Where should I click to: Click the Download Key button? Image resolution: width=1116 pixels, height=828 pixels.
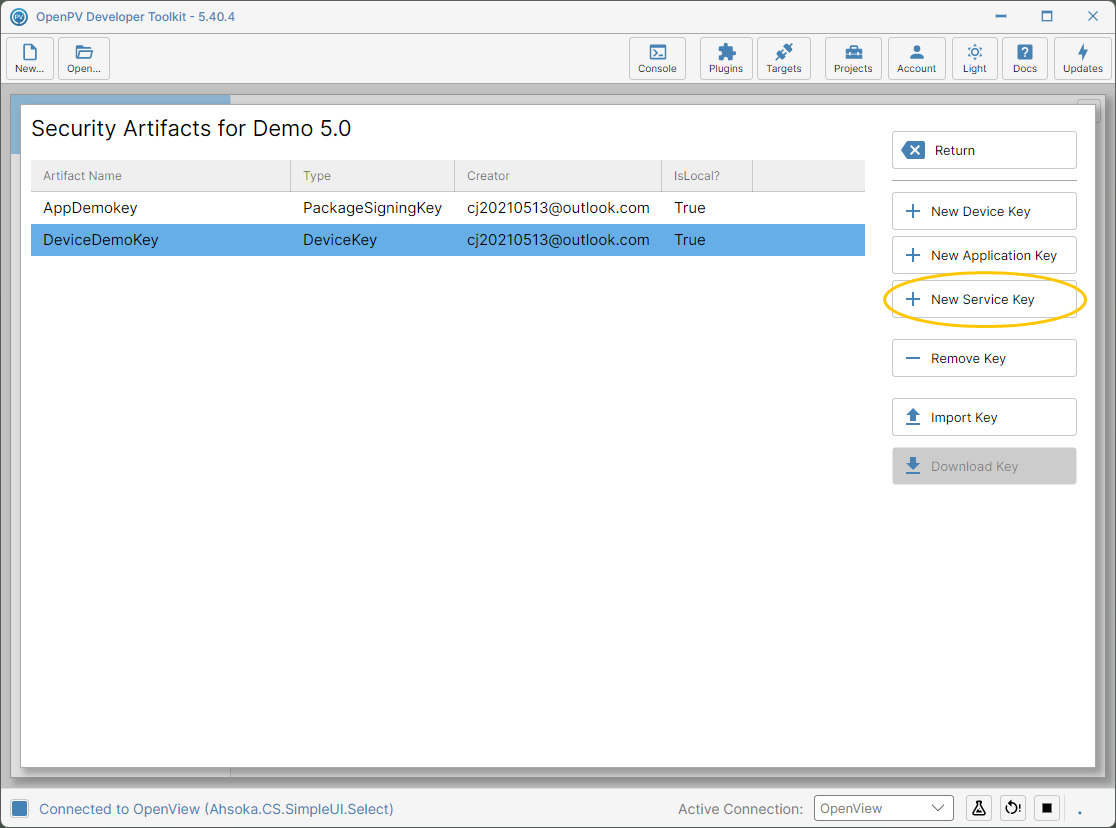[x=984, y=466]
